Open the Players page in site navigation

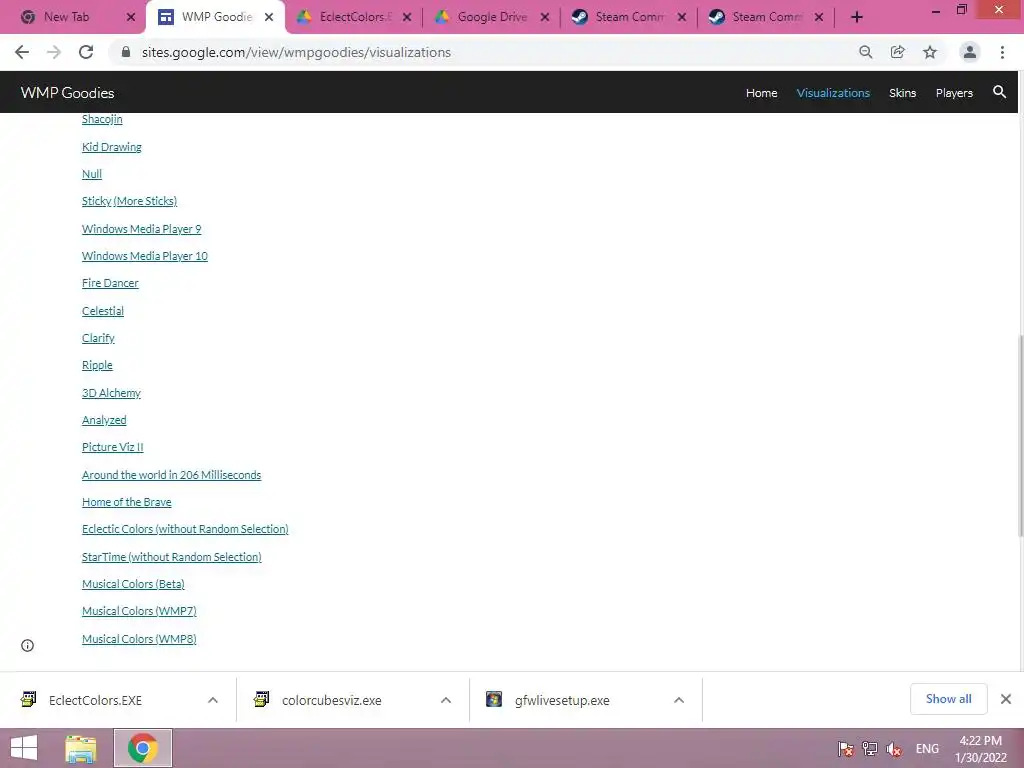(x=953, y=93)
